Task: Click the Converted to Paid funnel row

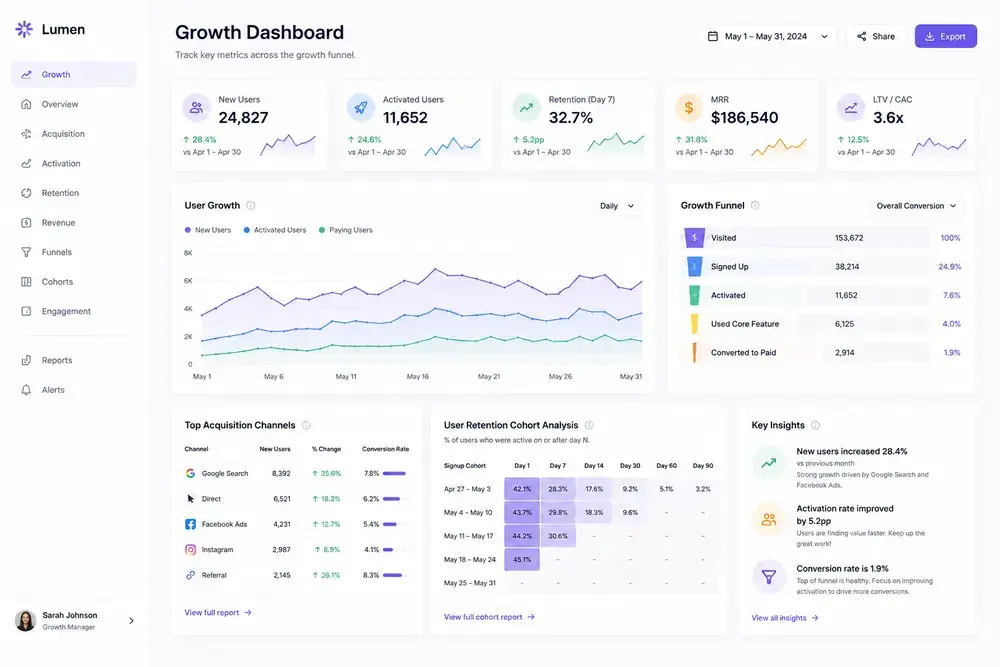Action: [x=822, y=353]
